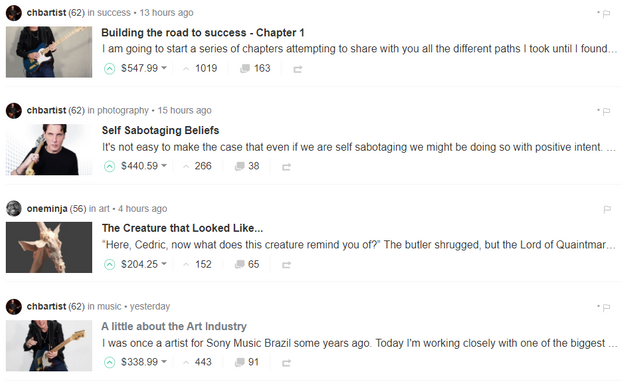Open the 'Self Sabotaging Beliefs' title
Screen dimensions: 640x384
tap(160, 130)
